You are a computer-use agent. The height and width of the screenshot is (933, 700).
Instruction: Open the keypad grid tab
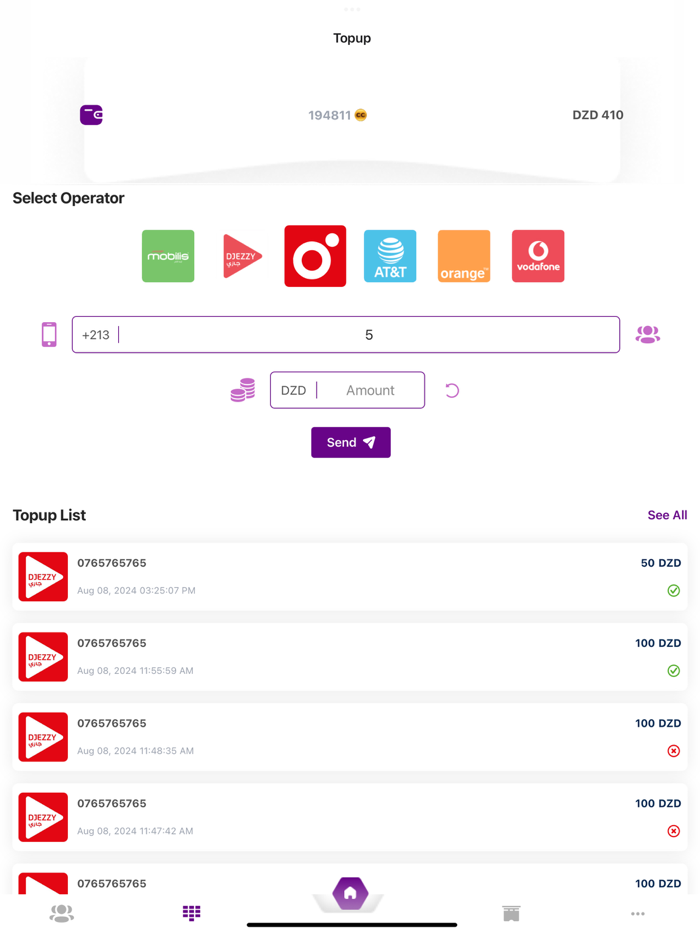tap(192, 913)
